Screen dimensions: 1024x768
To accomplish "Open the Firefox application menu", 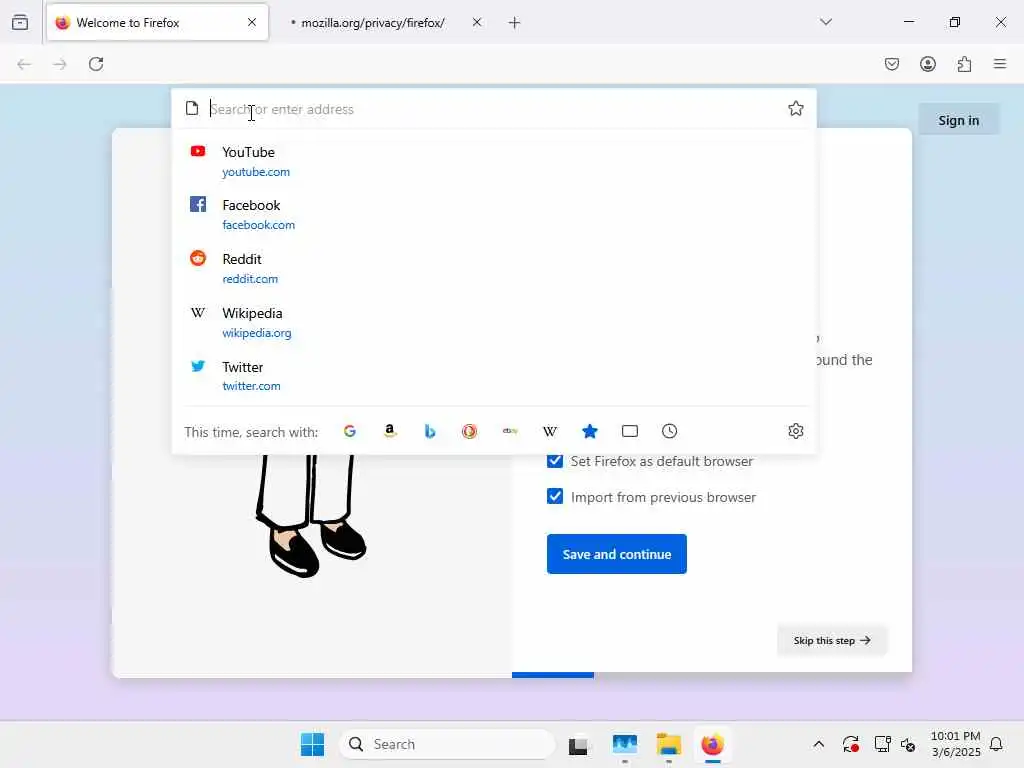I will coord(1000,64).
